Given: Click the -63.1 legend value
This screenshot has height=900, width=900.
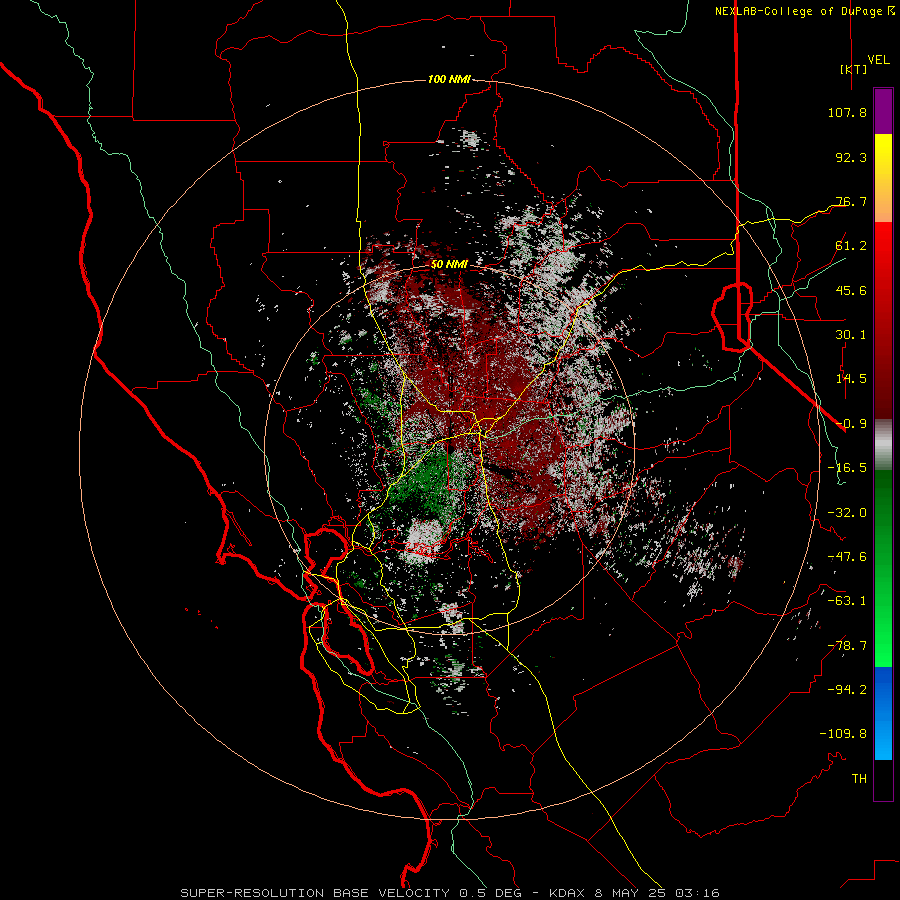Looking at the screenshot, I should [847, 601].
